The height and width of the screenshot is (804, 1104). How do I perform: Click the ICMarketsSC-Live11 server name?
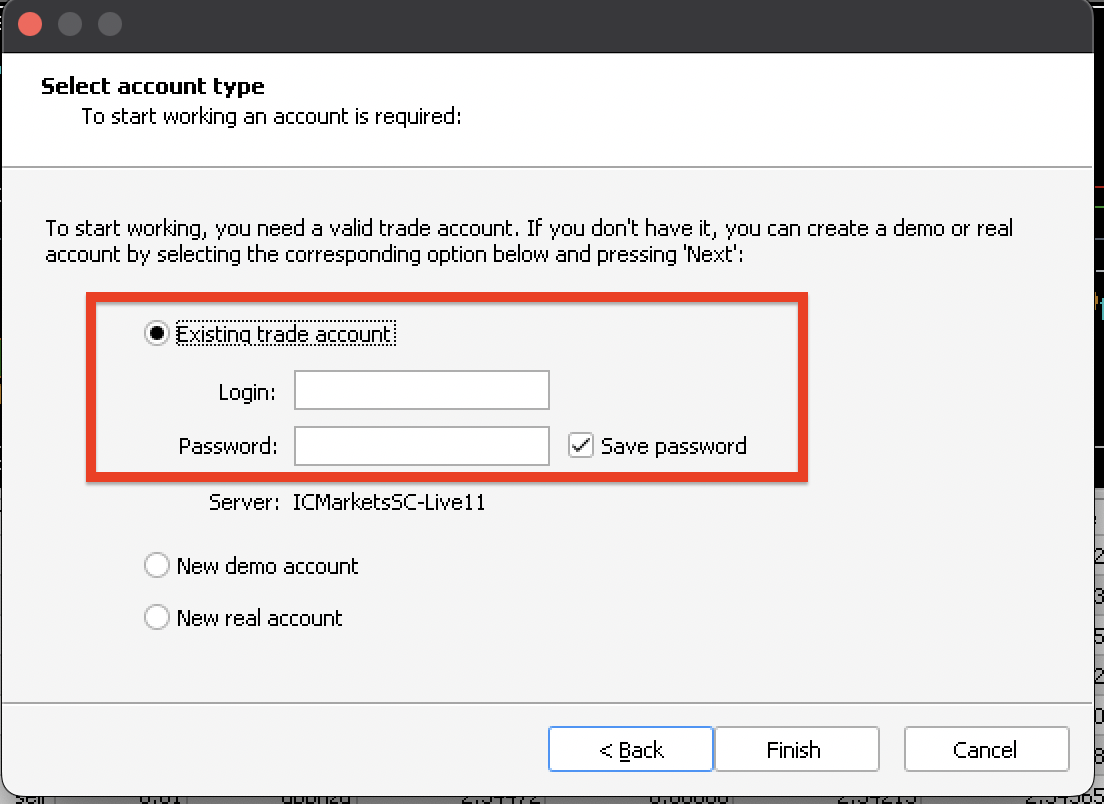point(389,502)
